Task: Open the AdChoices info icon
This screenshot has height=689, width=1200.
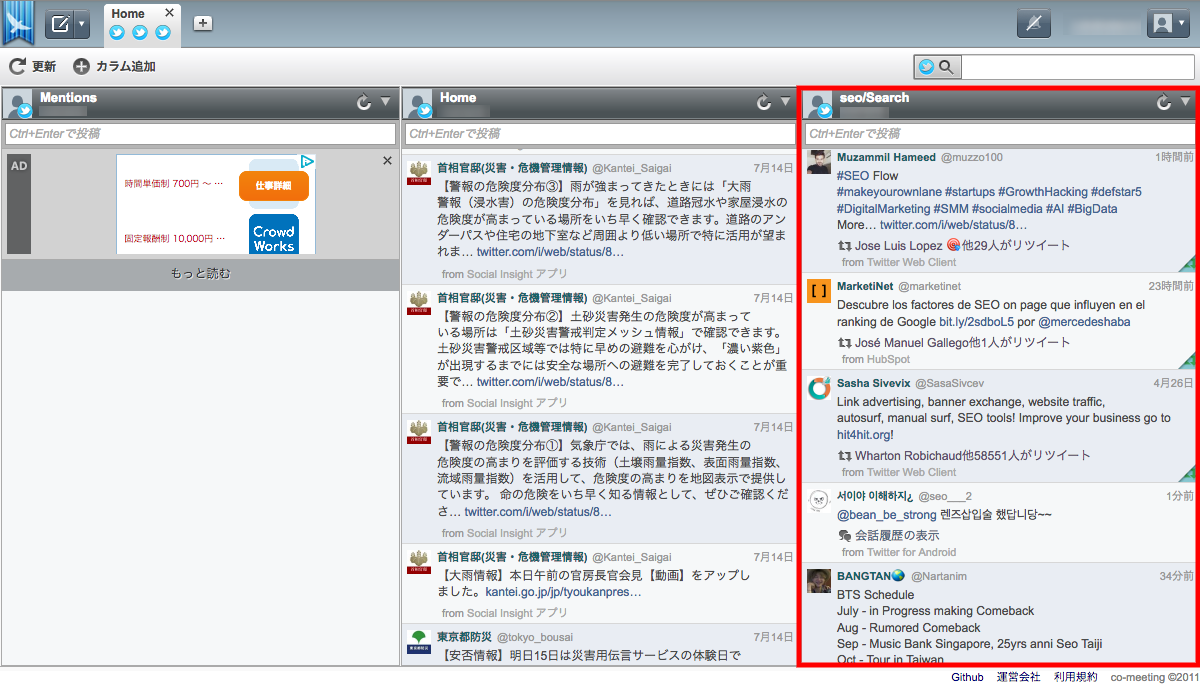Action: 308,162
